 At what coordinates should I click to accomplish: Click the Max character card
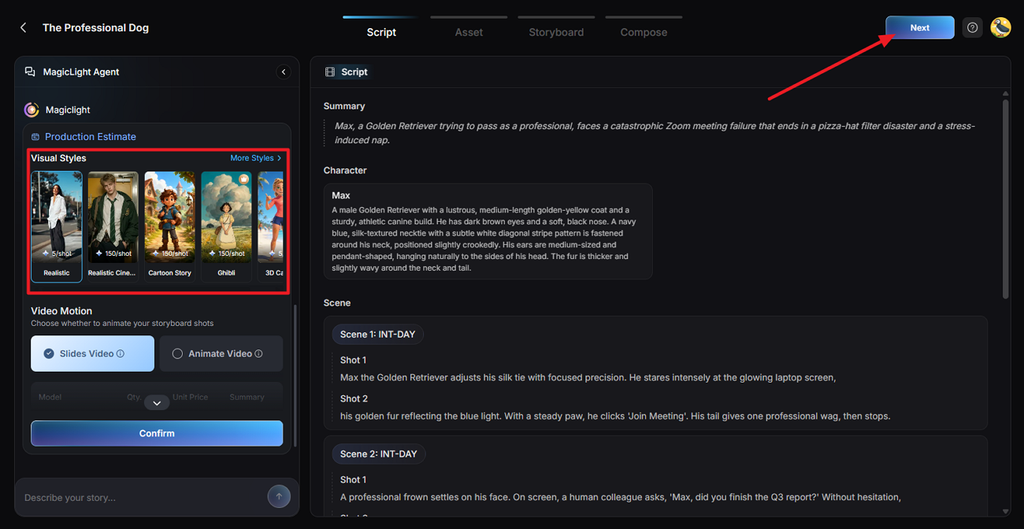tap(488, 231)
